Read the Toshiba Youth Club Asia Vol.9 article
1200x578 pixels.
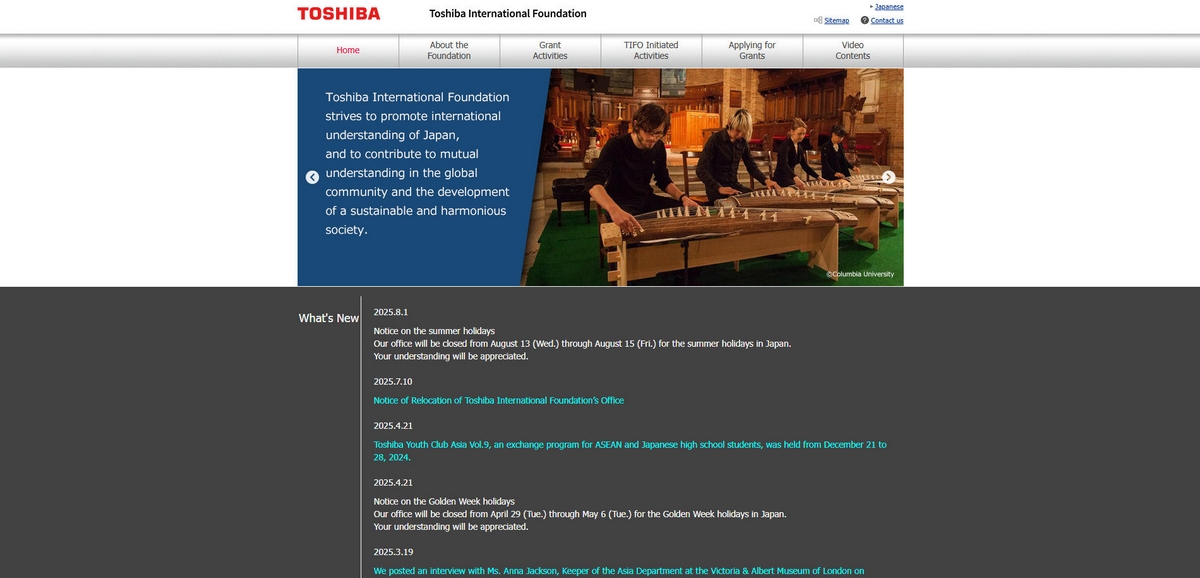point(630,445)
